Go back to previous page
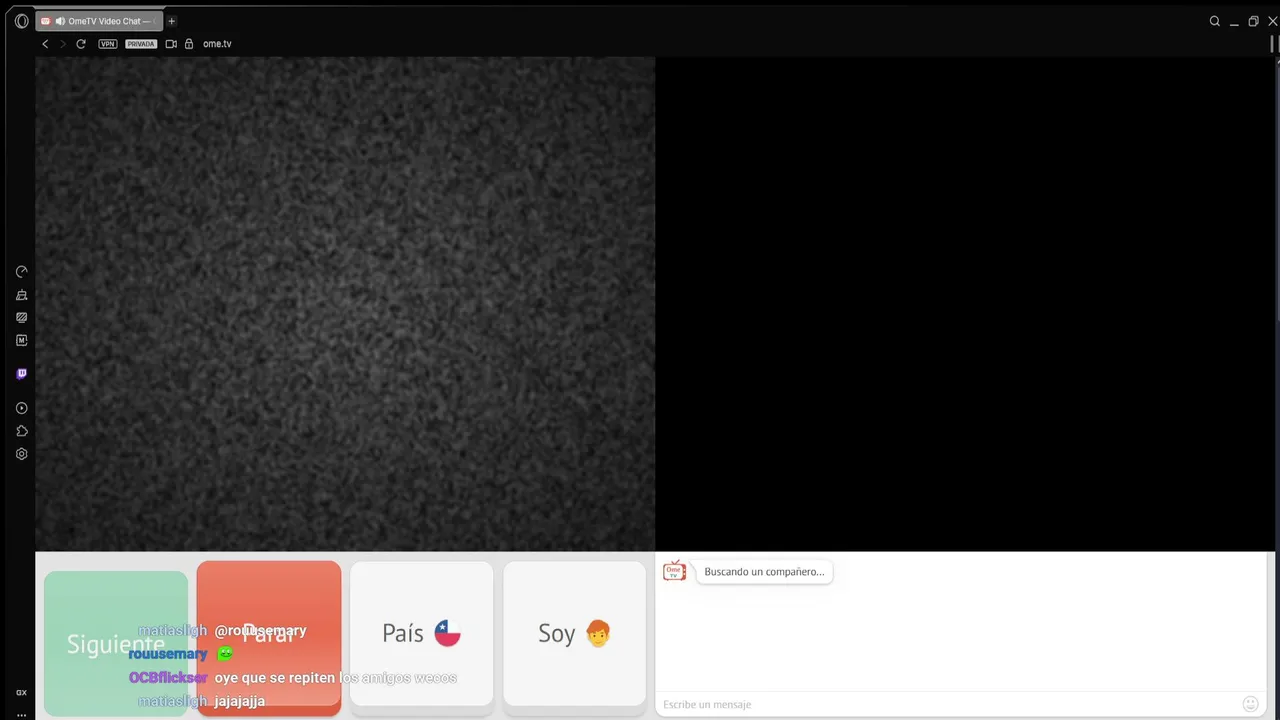 (x=45, y=44)
